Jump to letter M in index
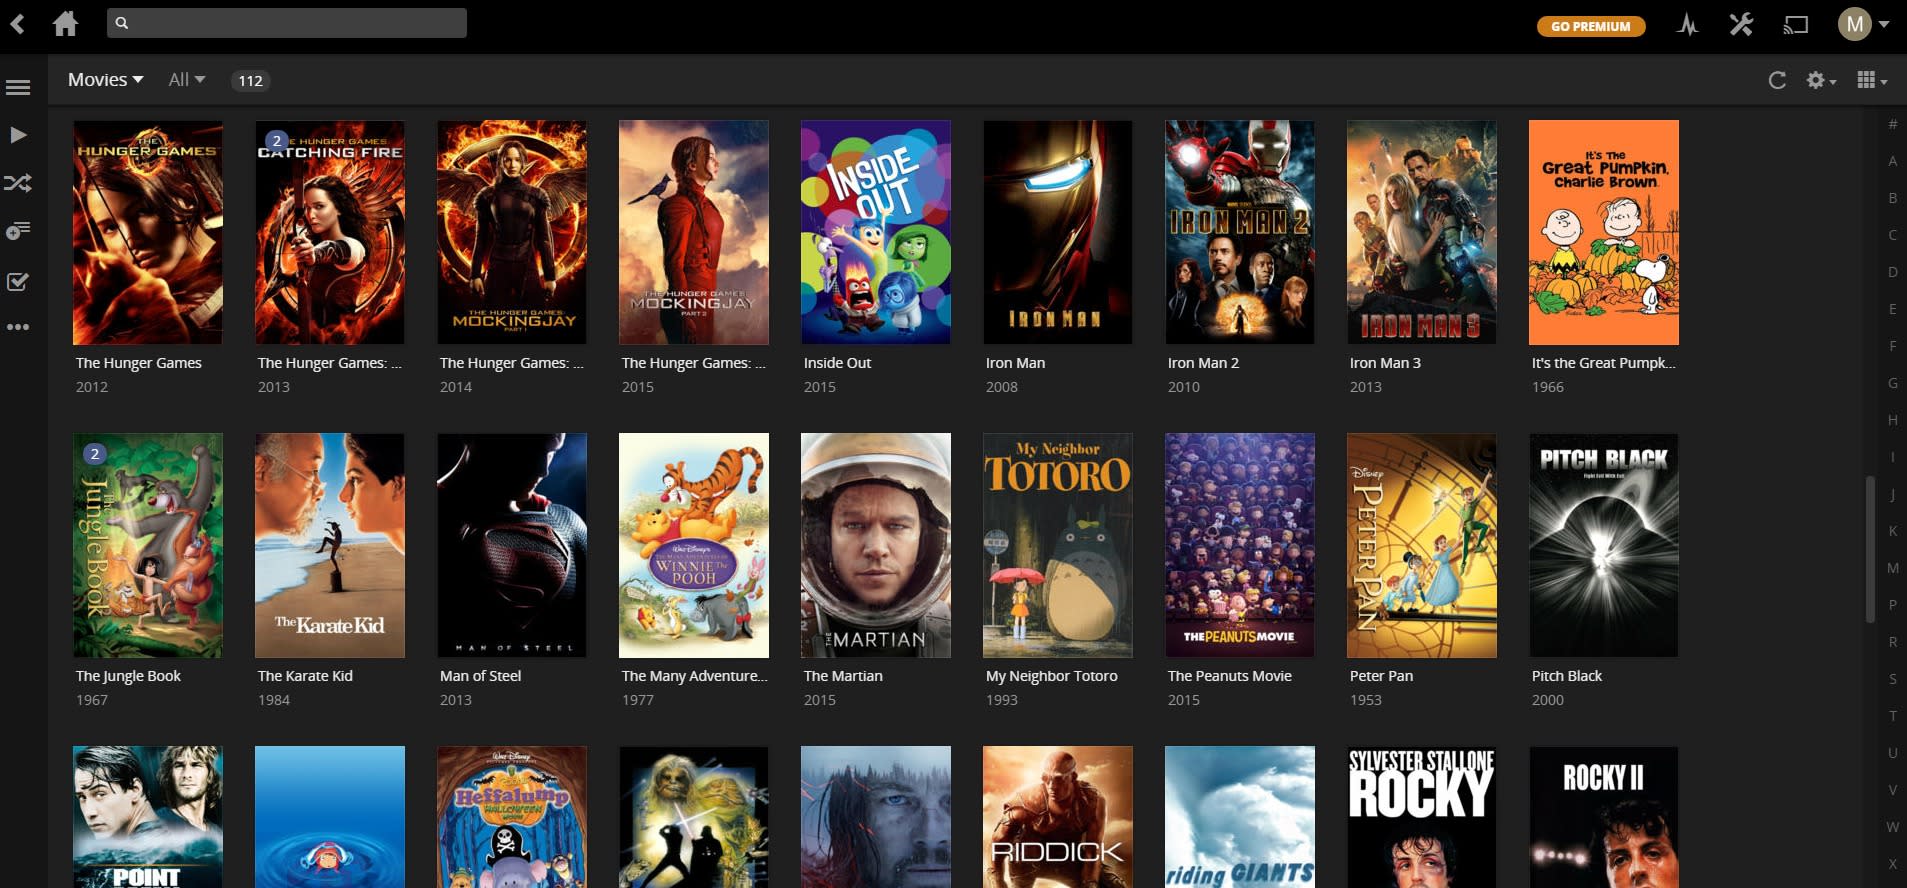The image size is (1907, 888). (x=1892, y=568)
